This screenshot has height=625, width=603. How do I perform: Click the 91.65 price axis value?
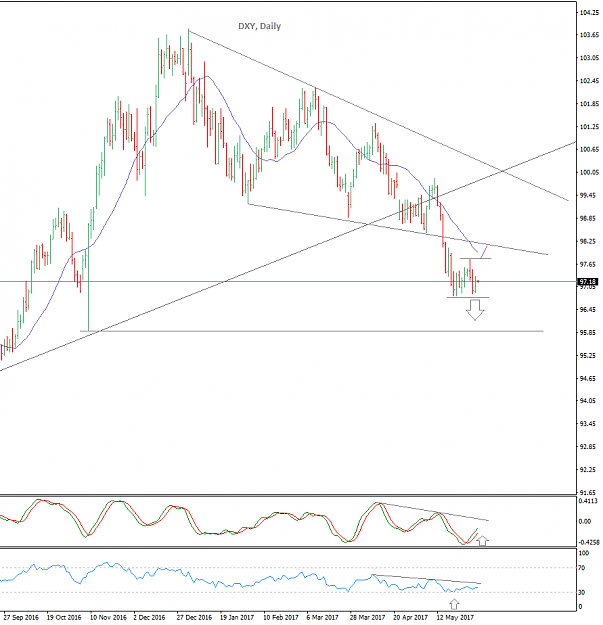pos(588,493)
